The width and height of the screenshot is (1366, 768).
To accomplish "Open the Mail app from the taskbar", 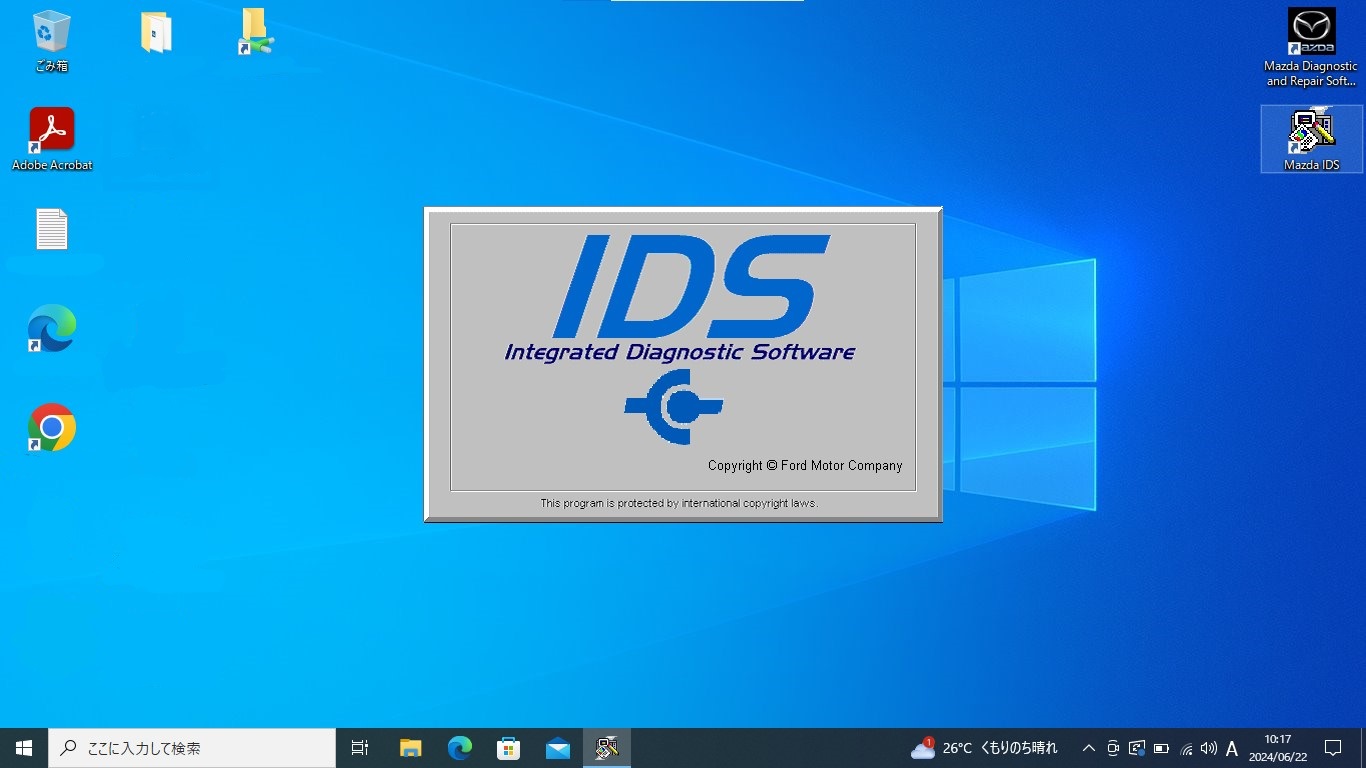I will pyautogui.click(x=557, y=748).
